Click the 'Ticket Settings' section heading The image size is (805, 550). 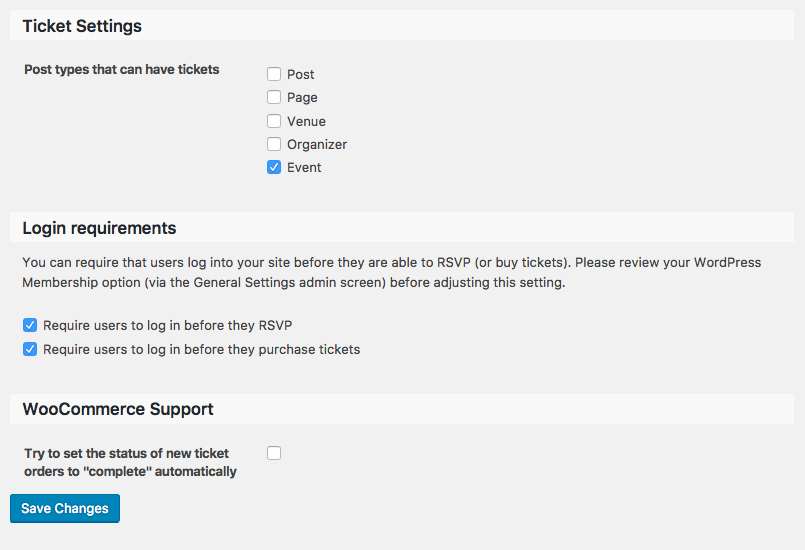[82, 26]
